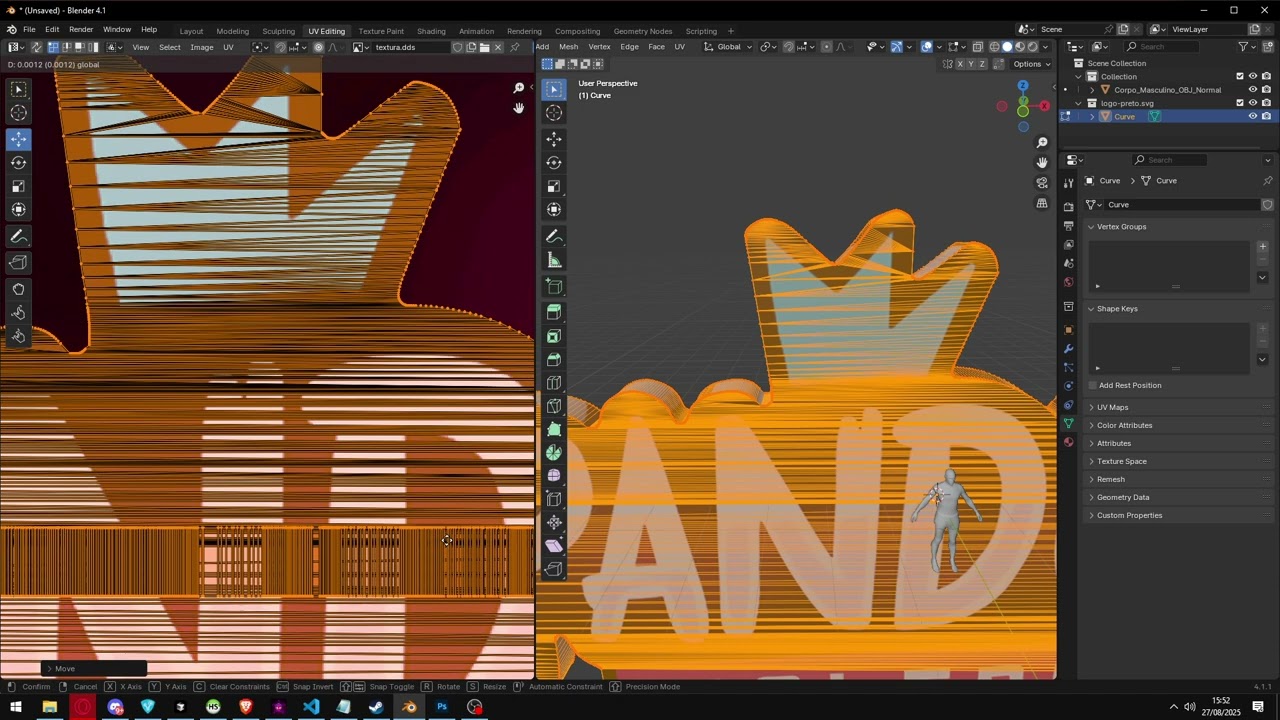This screenshot has height=720, width=1280.
Task: Select the Rotate tool in the UV editor toolbar
Action: coord(19,162)
